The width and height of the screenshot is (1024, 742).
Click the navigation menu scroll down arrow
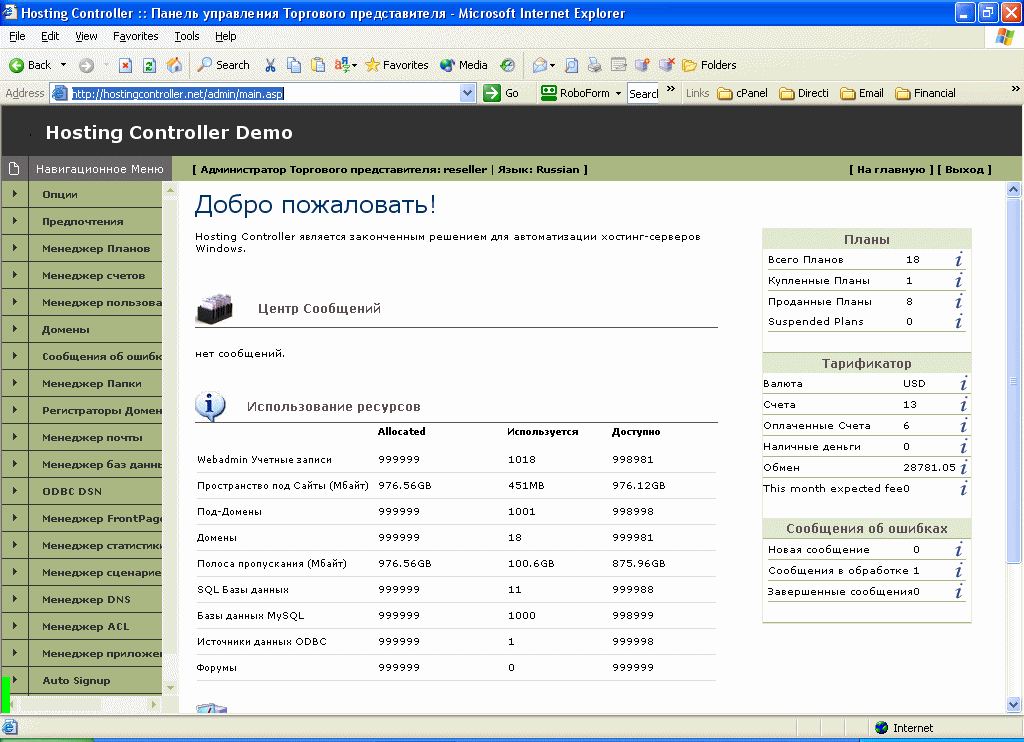(170, 687)
